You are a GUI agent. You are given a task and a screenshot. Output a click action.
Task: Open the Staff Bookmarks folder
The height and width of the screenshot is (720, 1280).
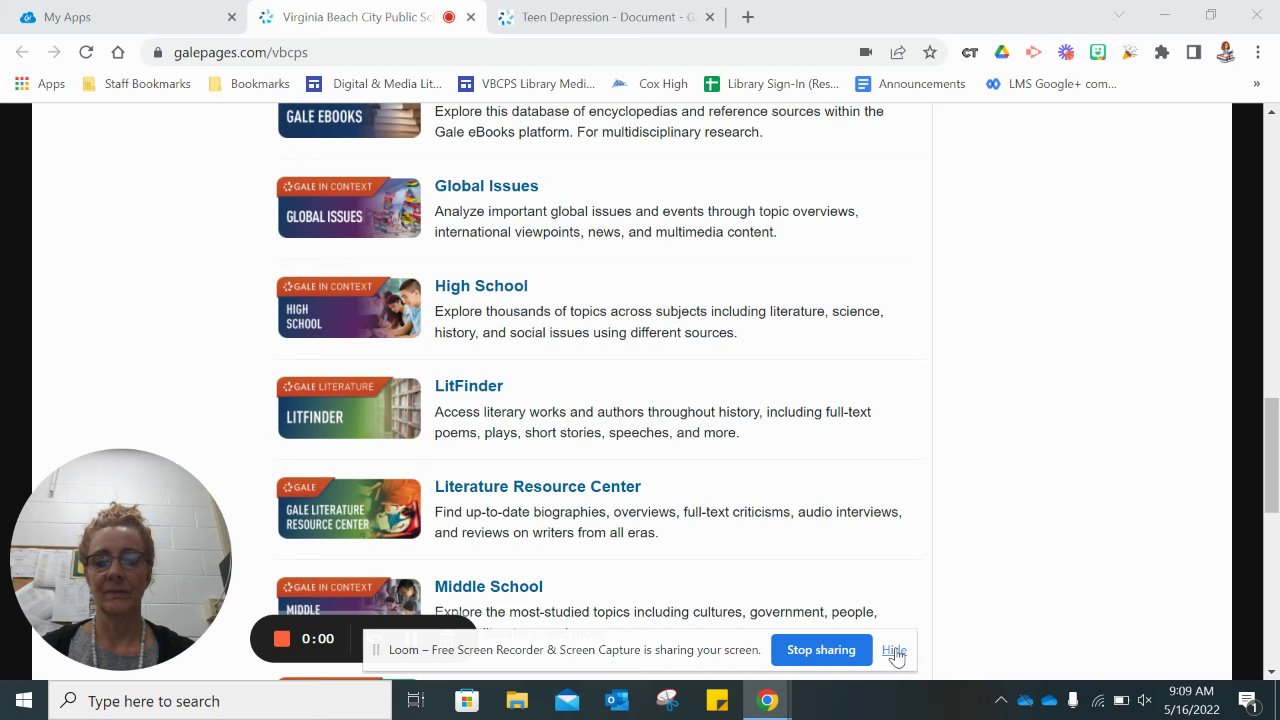[136, 84]
